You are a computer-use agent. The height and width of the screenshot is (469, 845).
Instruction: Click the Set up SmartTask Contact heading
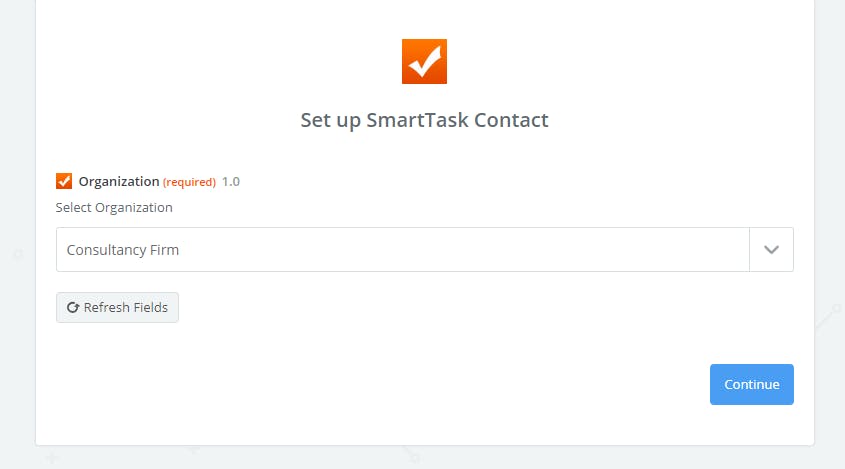(424, 120)
